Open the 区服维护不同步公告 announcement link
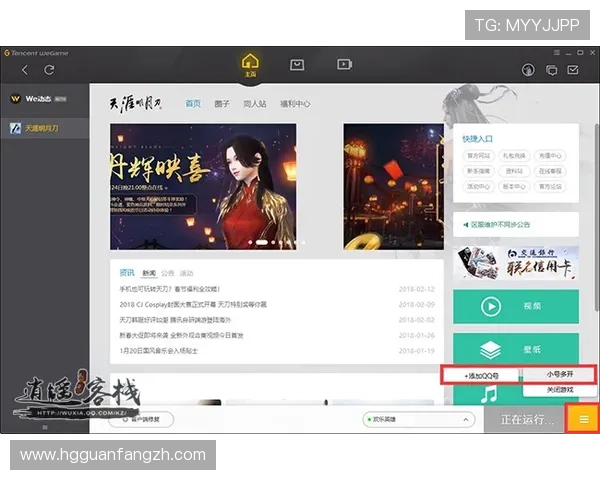The height and width of the screenshot is (480, 600). (x=500, y=225)
